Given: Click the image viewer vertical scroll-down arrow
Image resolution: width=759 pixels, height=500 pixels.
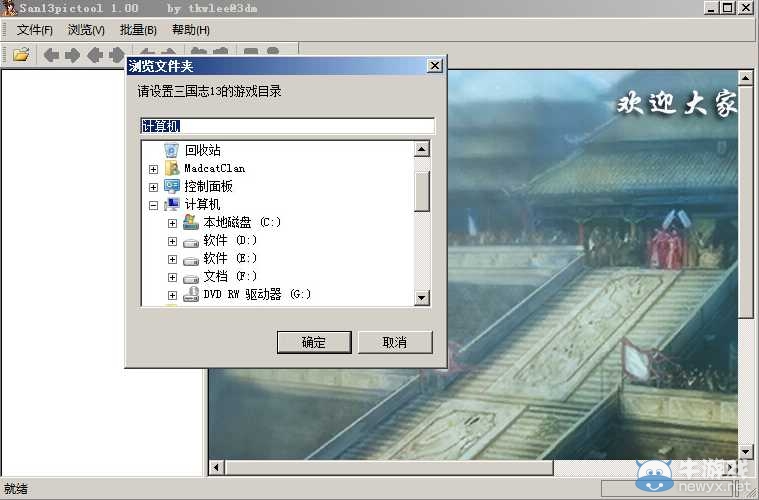Looking at the screenshot, I should pos(745,452).
